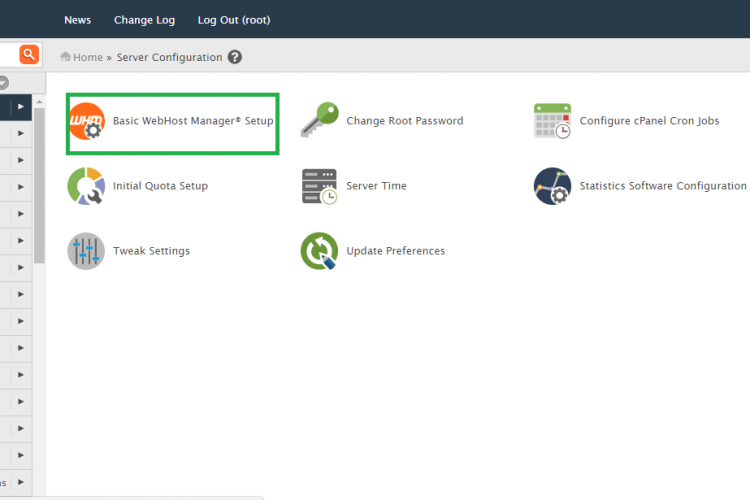Expand the highlighted dark sidebar category arrow
Viewport: 750px width, 500px height.
(x=20, y=107)
